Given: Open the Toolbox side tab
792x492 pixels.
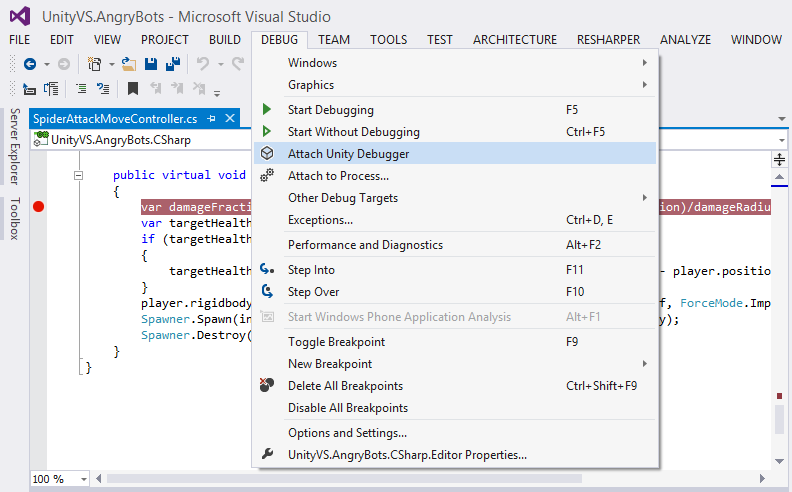Looking at the screenshot, I should (15, 219).
